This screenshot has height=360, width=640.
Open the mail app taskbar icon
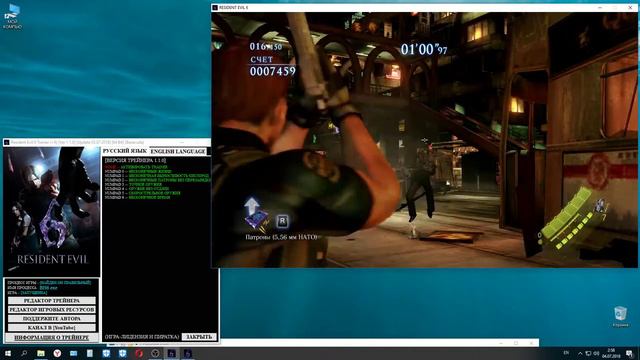[73, 353]
